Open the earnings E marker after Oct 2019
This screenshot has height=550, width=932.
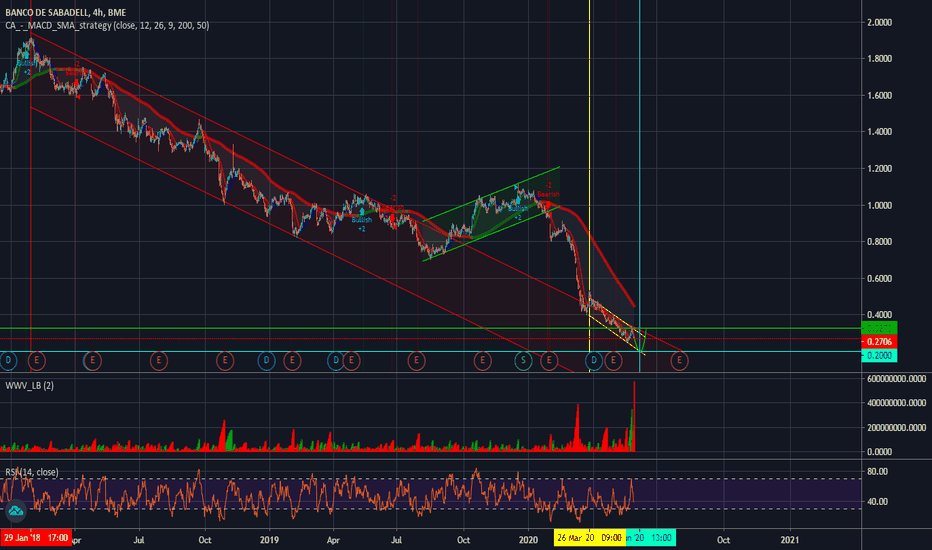pos(483,360)
